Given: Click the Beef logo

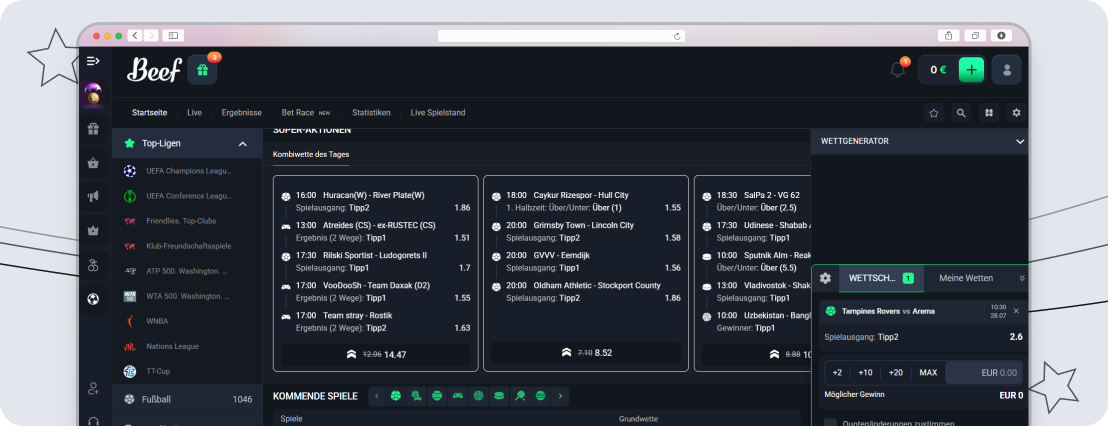Looking at the screenshot, I should tap(153, 69).
